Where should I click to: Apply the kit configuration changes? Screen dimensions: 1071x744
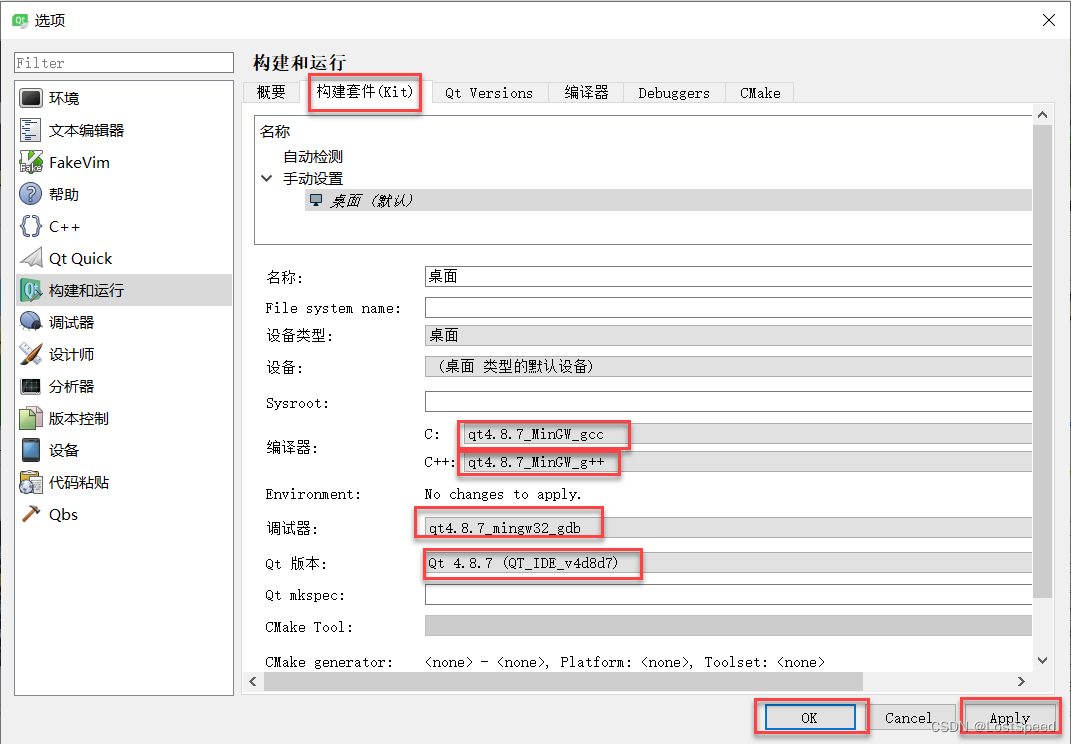point(1010,717)
